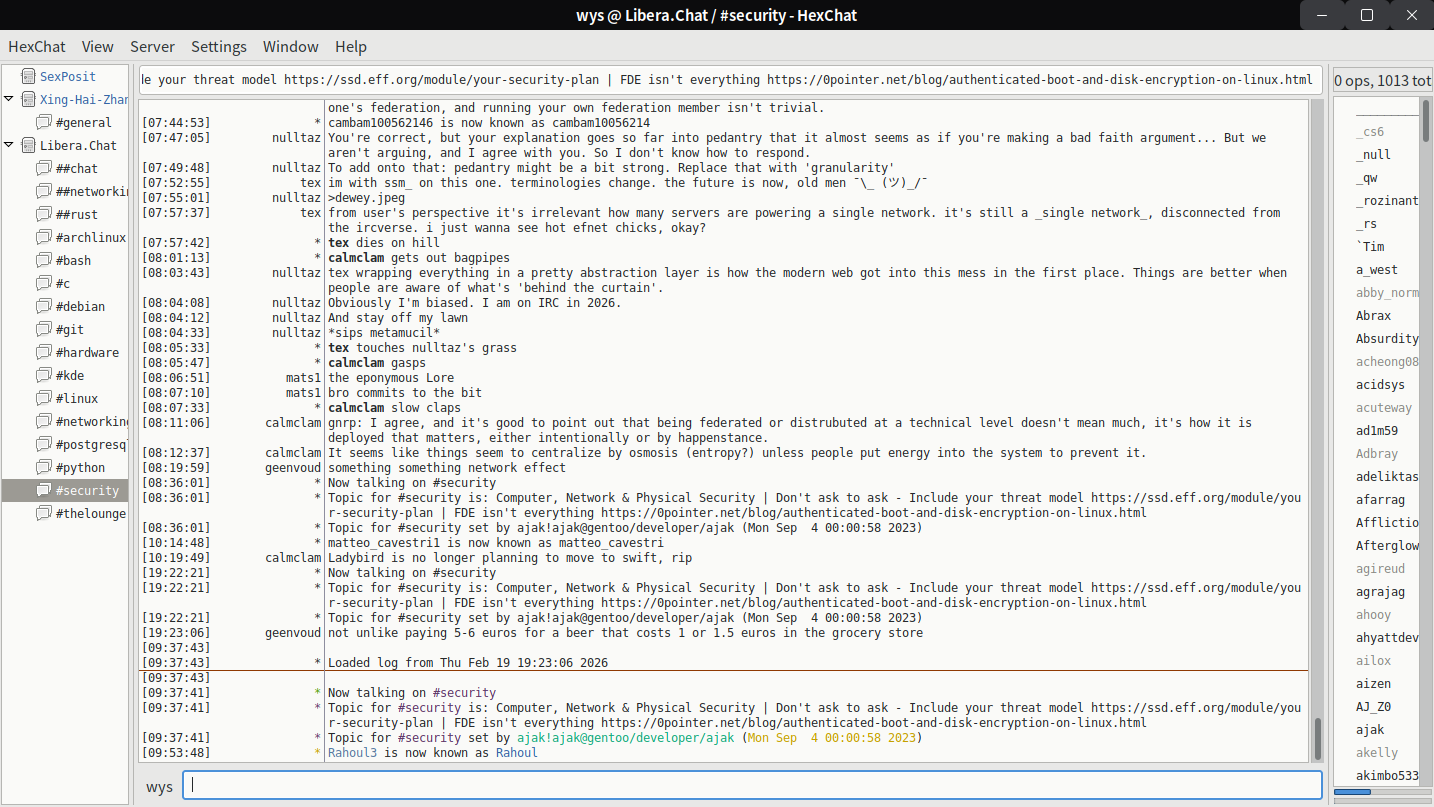Collapse the Xing-Hai-Zhar network branch
Image resolution: width=1434 pixels, height=807 pixels.
9,99
